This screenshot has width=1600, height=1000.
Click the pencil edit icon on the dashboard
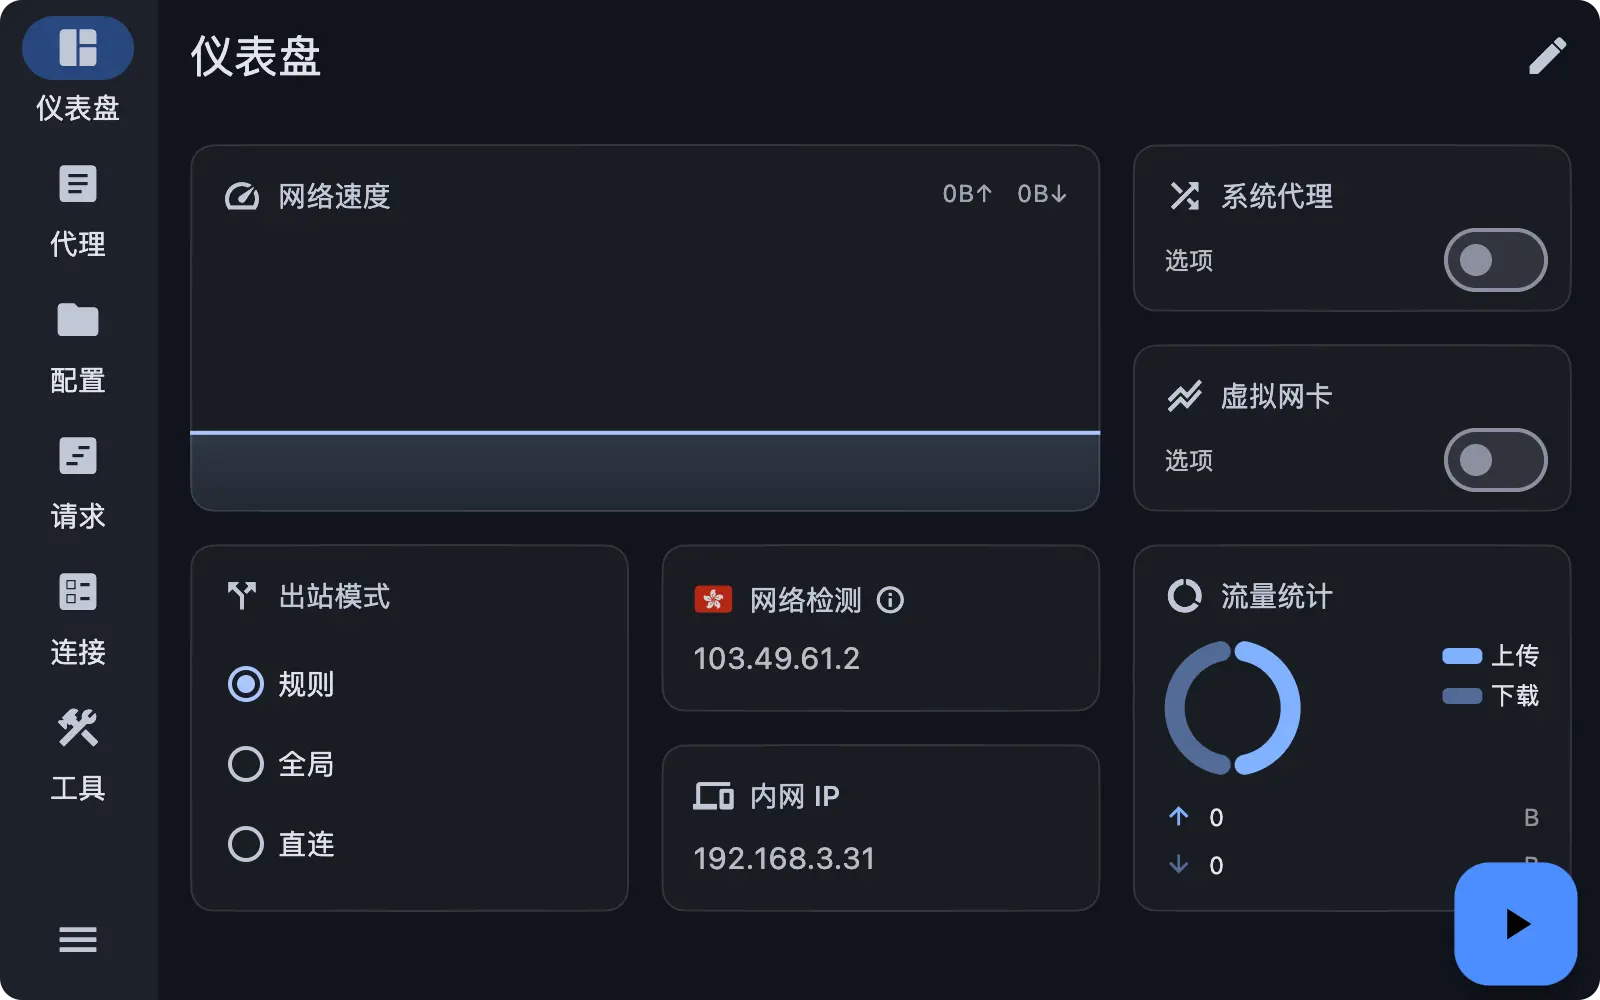(1548, 57)
